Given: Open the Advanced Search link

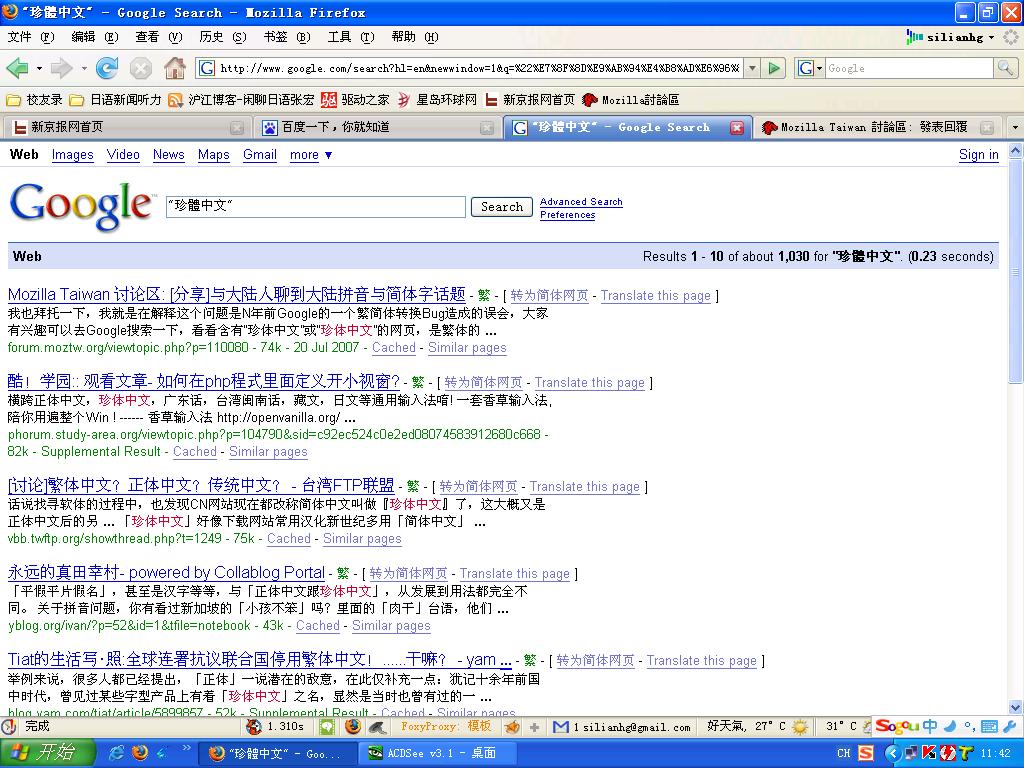Looking at the screenshot, I should [x=581, y=202].
